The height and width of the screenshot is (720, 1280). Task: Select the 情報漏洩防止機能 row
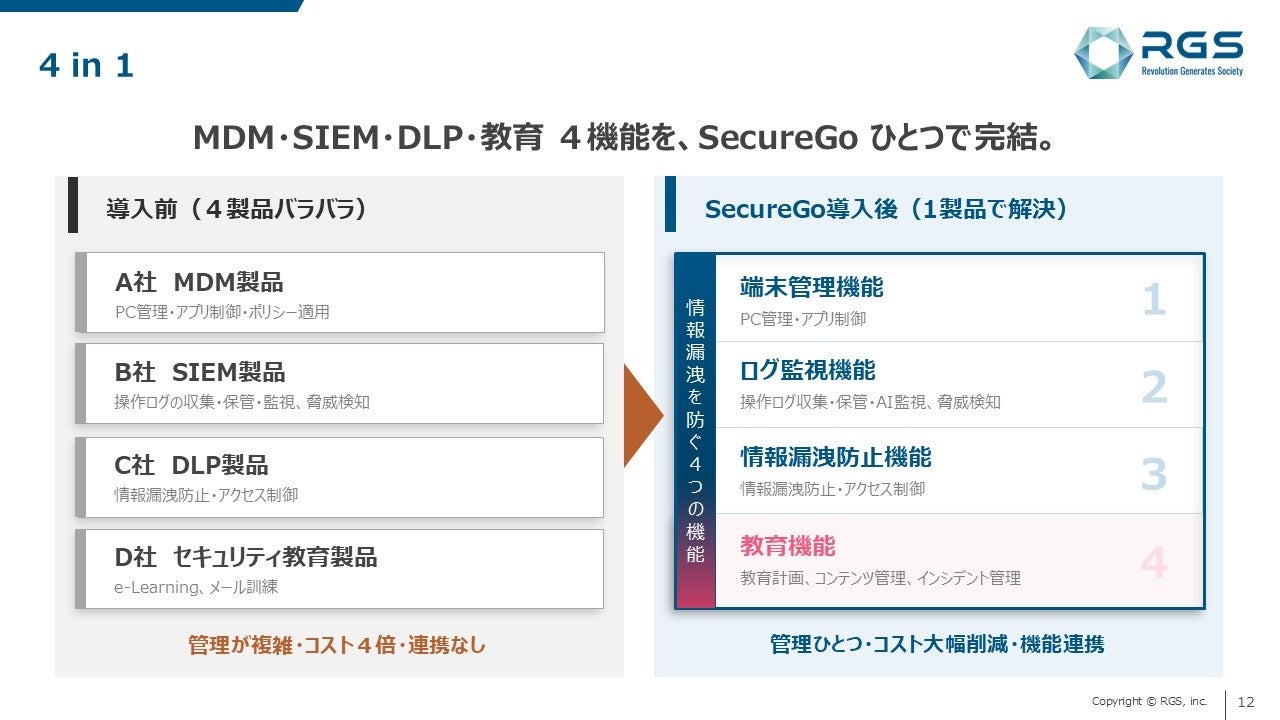tap(959, 471)
